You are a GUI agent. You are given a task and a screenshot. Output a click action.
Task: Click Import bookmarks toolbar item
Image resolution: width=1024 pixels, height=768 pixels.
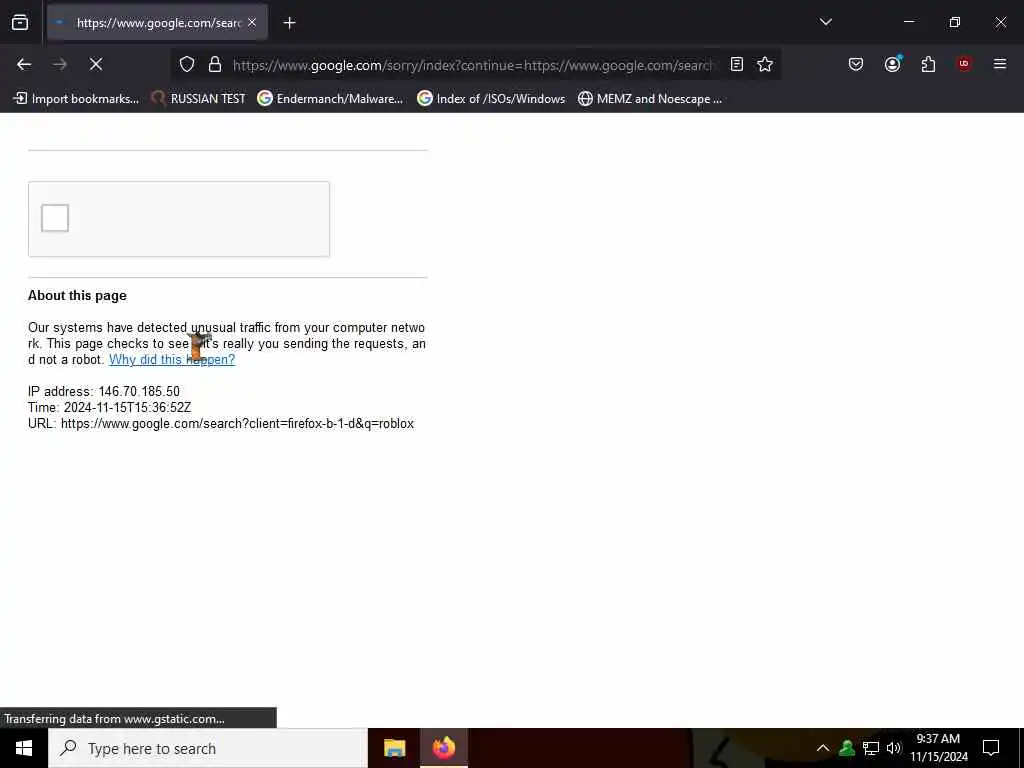tap(76, 99)
